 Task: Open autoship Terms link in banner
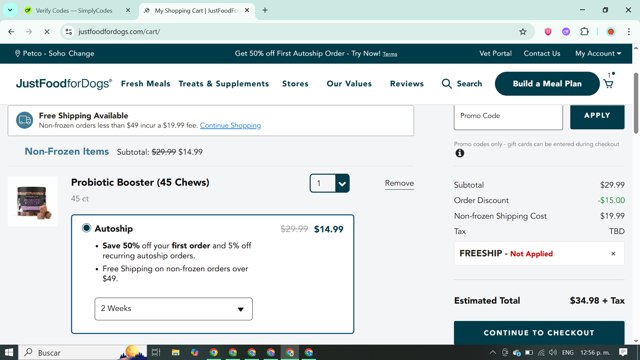pos(390,54)
